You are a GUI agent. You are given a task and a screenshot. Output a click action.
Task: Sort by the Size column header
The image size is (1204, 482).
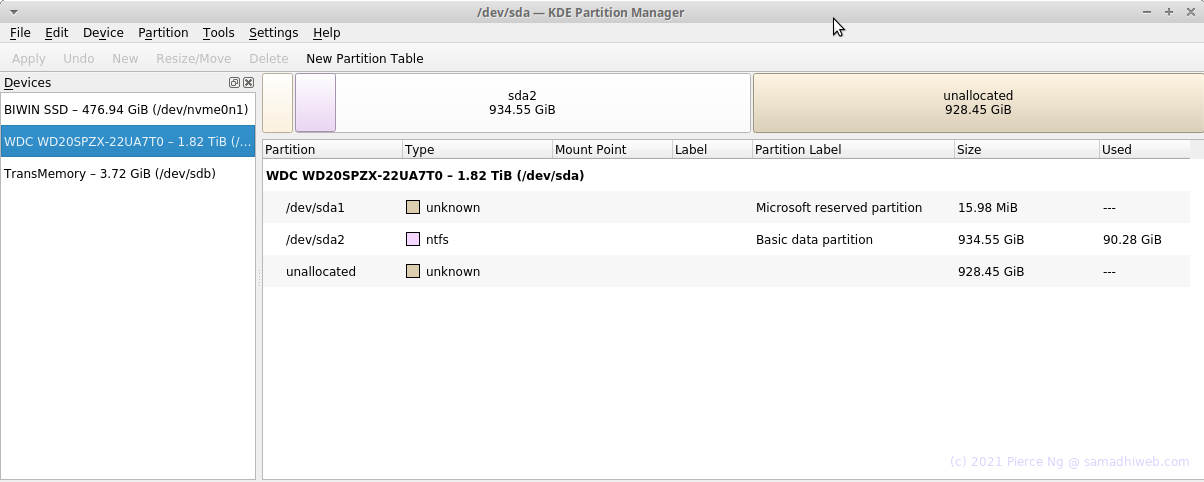point(1026,150)
